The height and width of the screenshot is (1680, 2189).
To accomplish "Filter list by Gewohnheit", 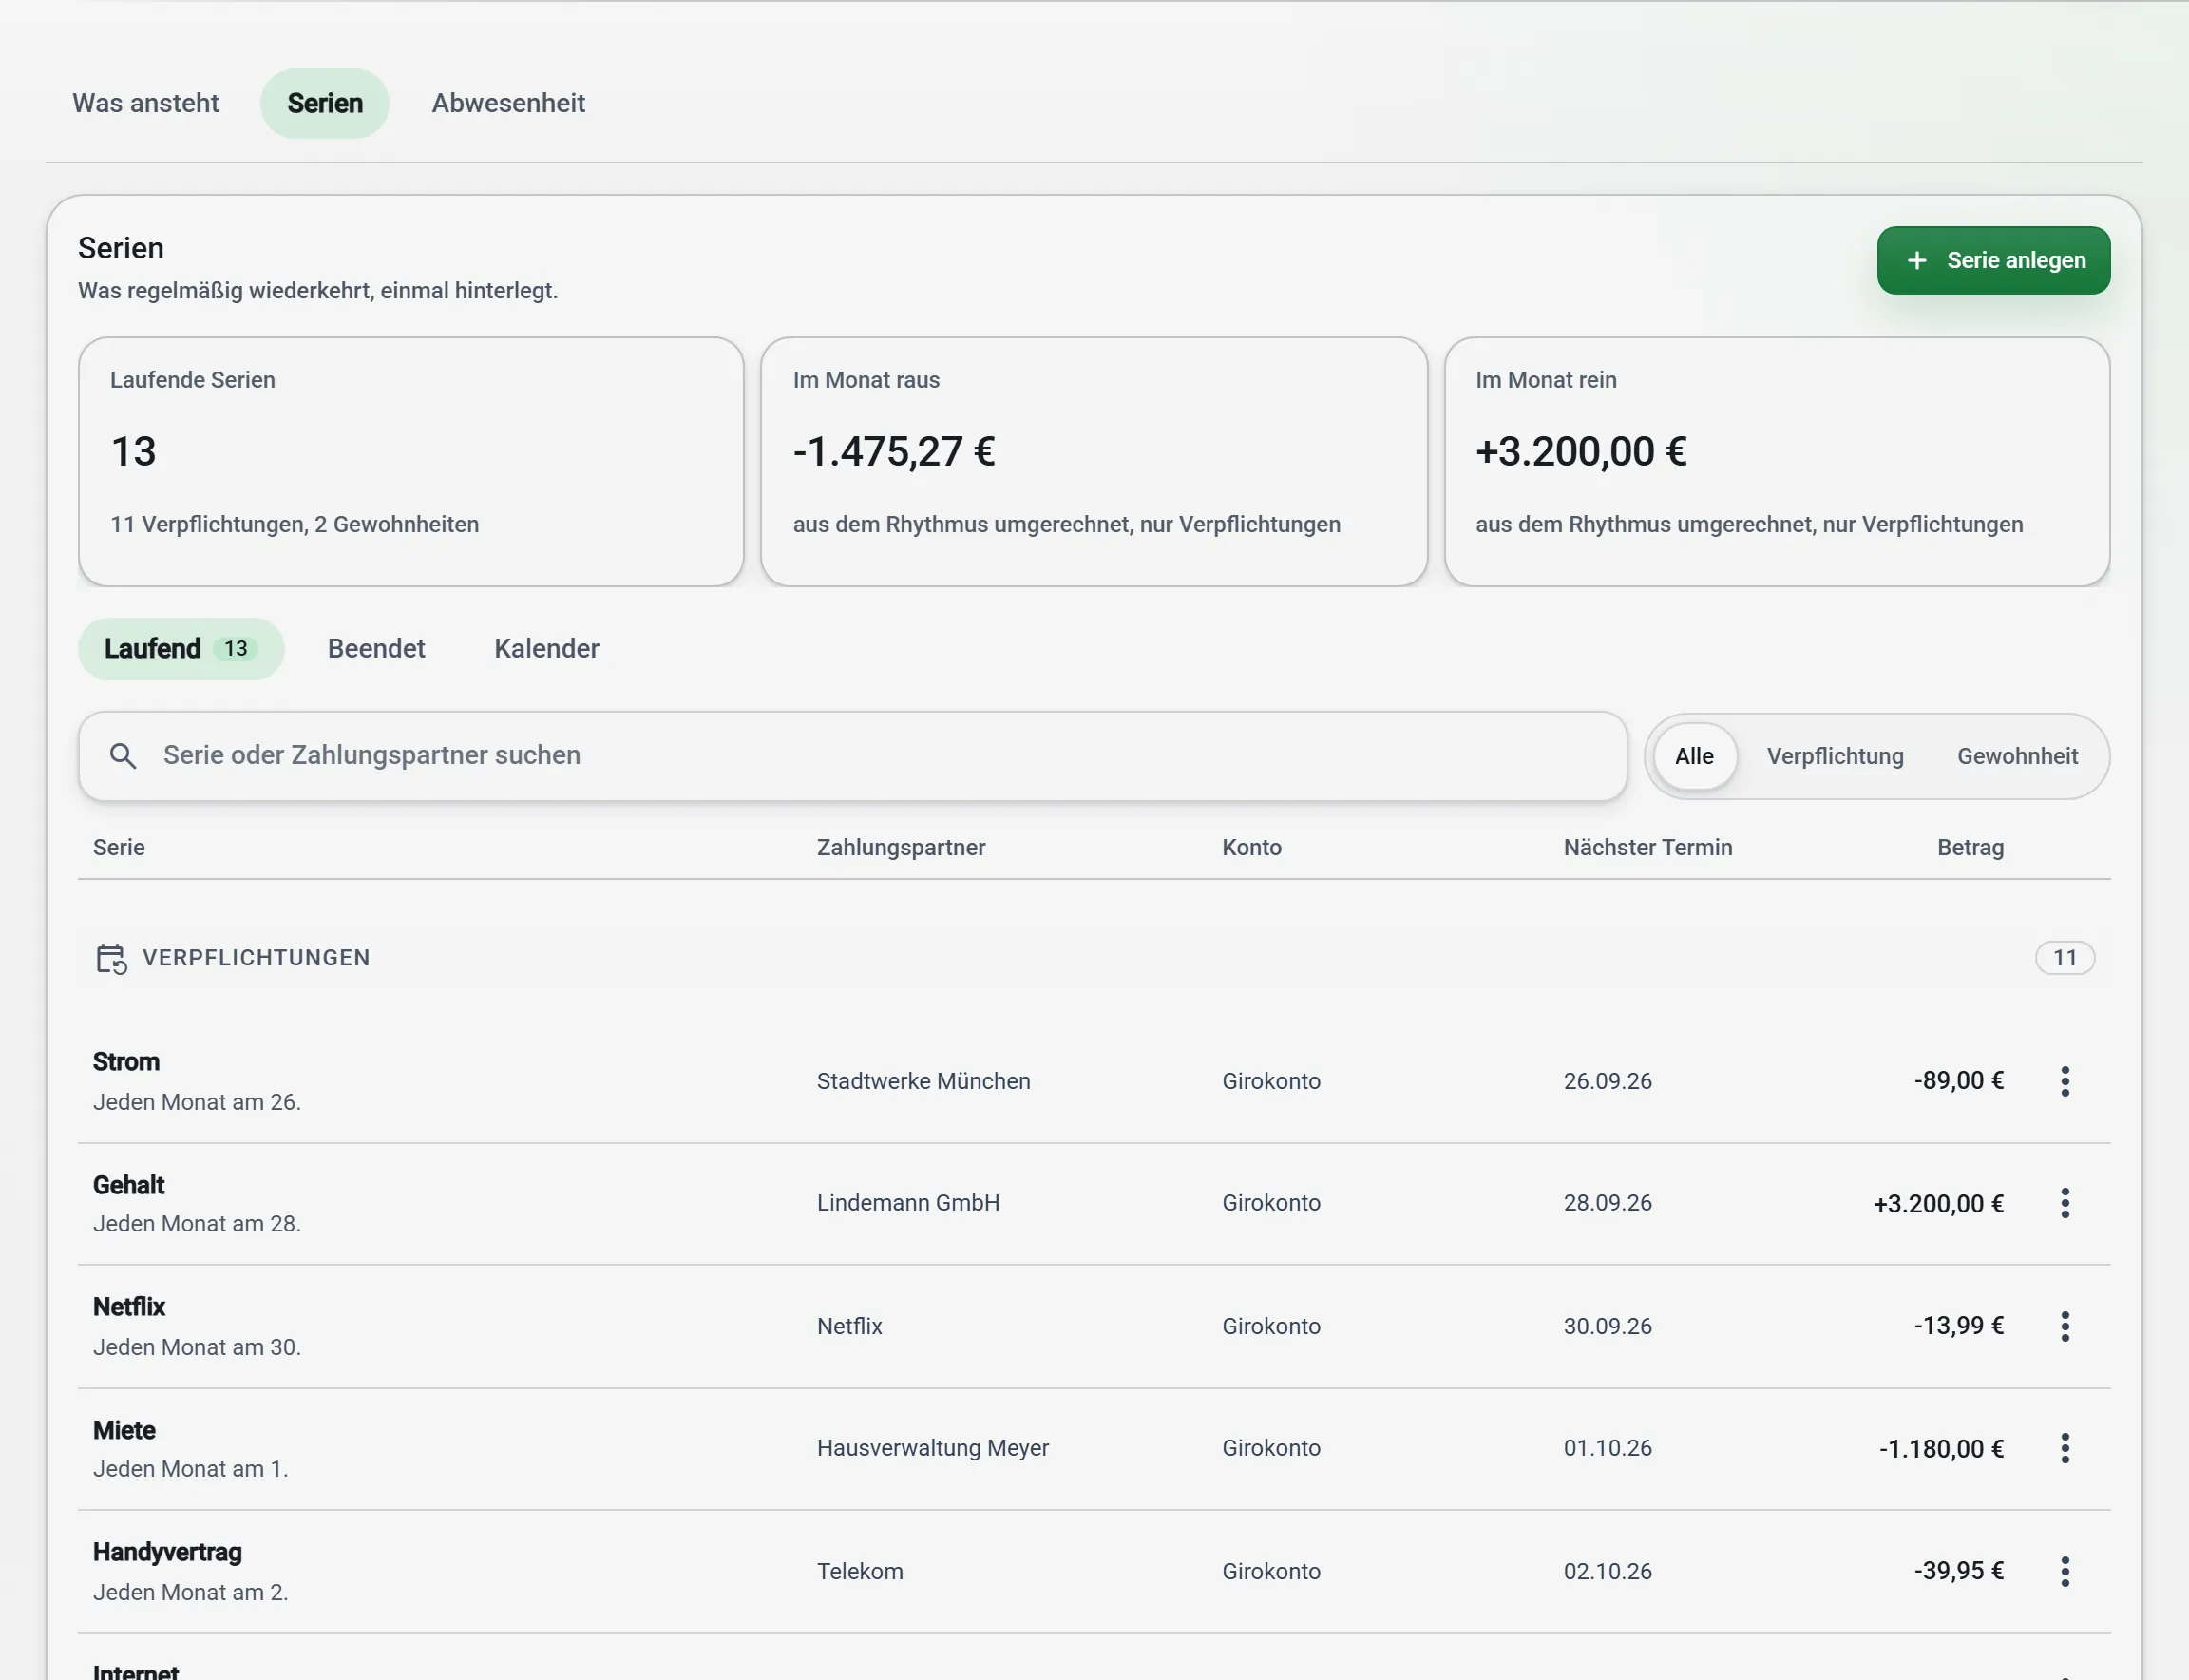I will (2016, 756).
